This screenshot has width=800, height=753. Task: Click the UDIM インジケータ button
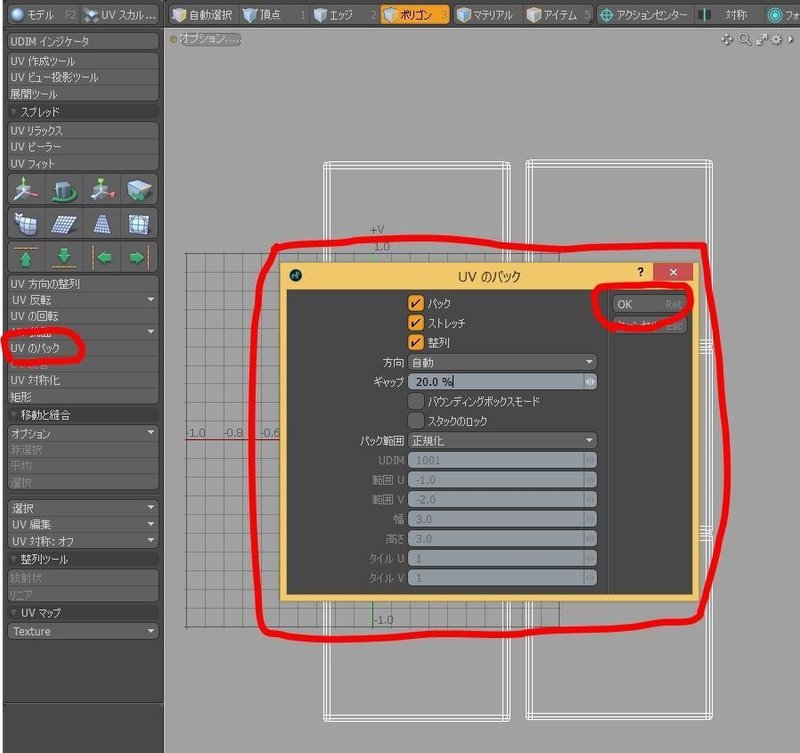tap(83, 41)
